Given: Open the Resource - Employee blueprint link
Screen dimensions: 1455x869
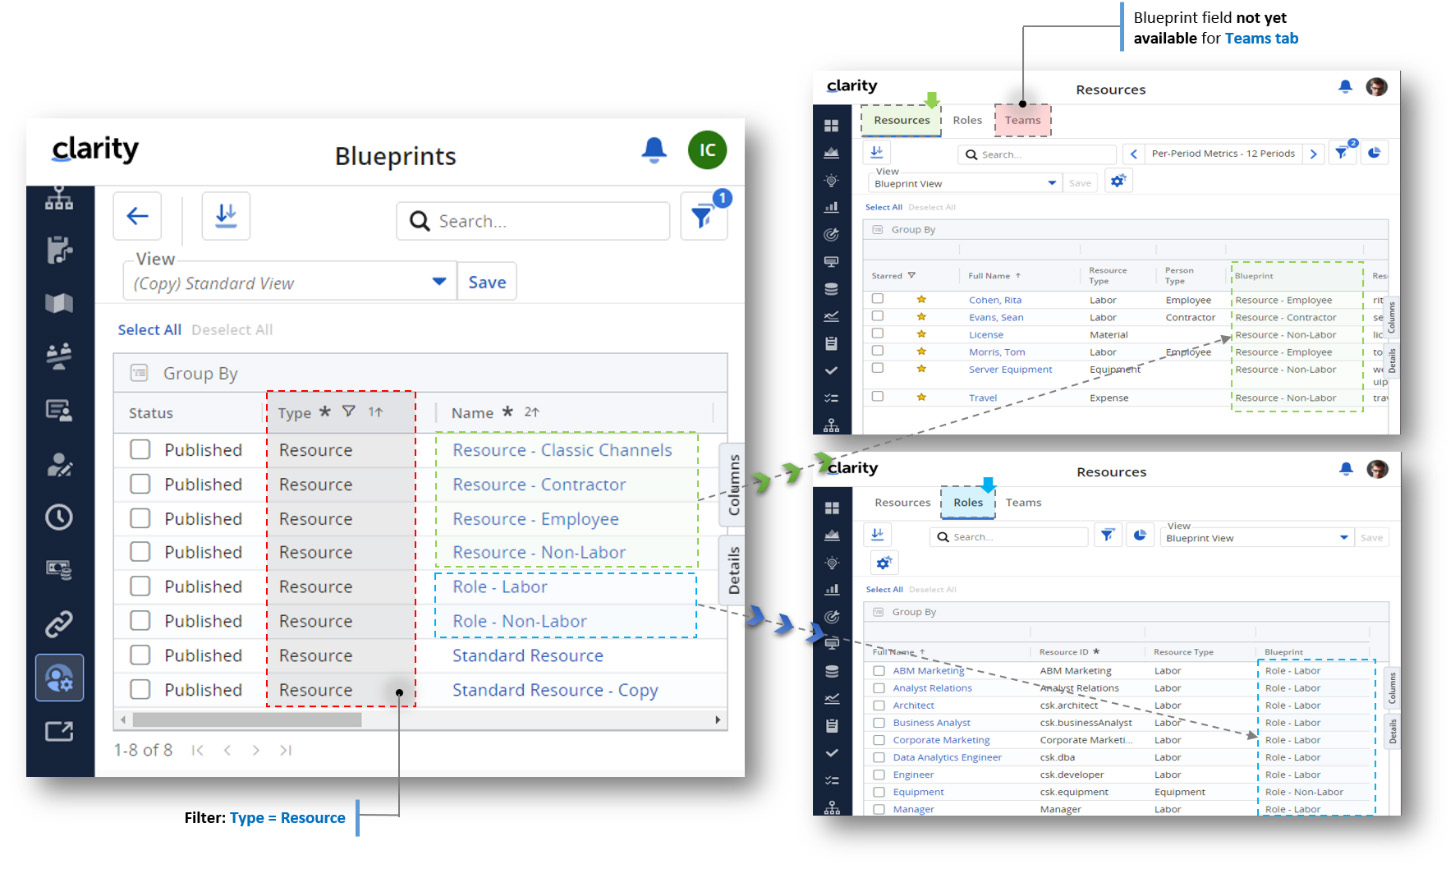Looking at the screenshot, I should (535, 518).
